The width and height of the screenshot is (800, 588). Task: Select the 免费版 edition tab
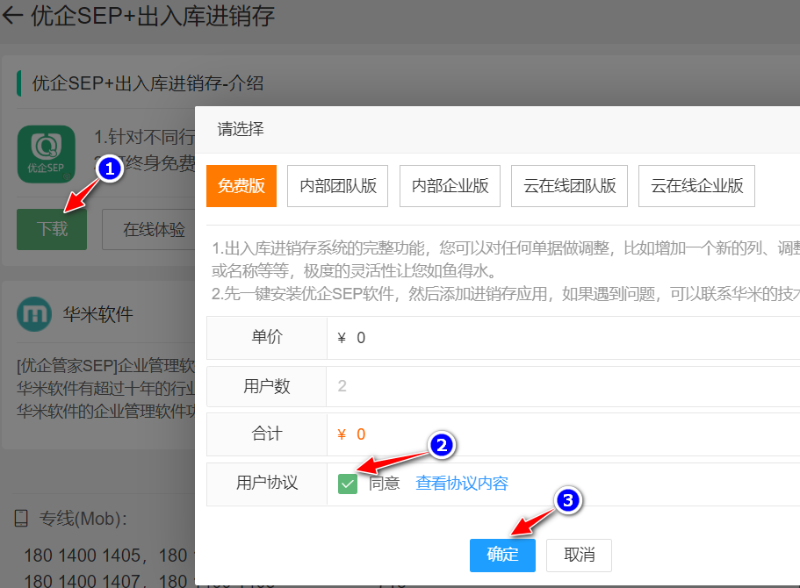click(241, 186)
